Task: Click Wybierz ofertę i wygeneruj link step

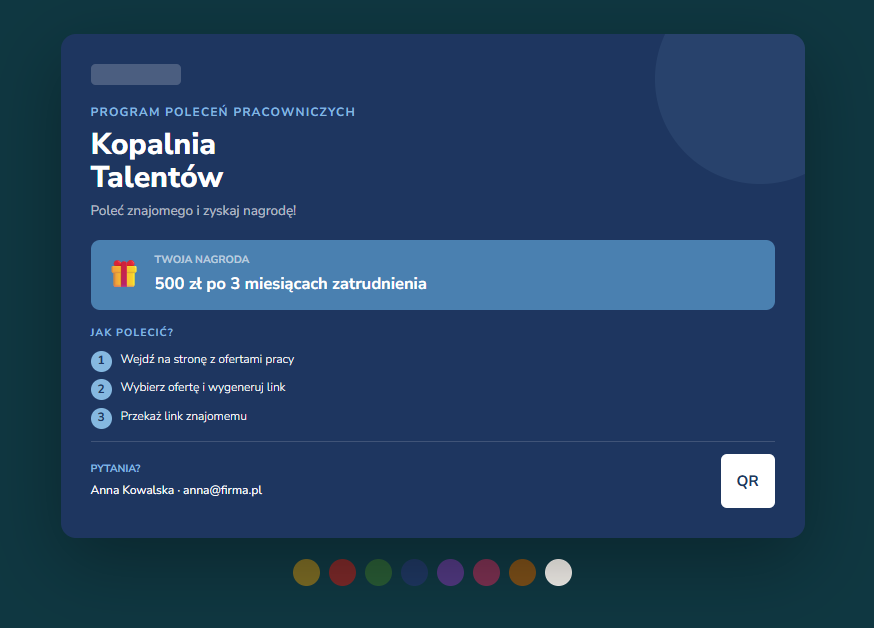Action: tap(203, 387)
